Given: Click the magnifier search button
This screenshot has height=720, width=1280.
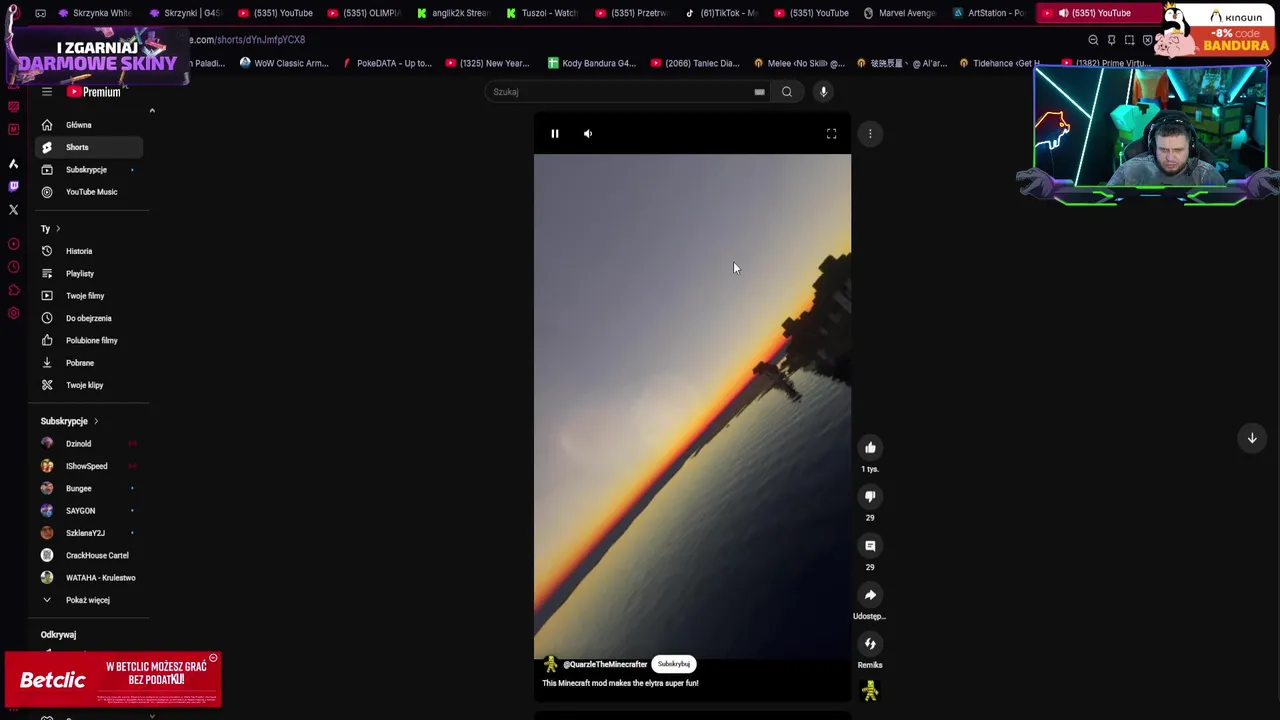Looking at the screenshot, I should [x=787, y=92].
